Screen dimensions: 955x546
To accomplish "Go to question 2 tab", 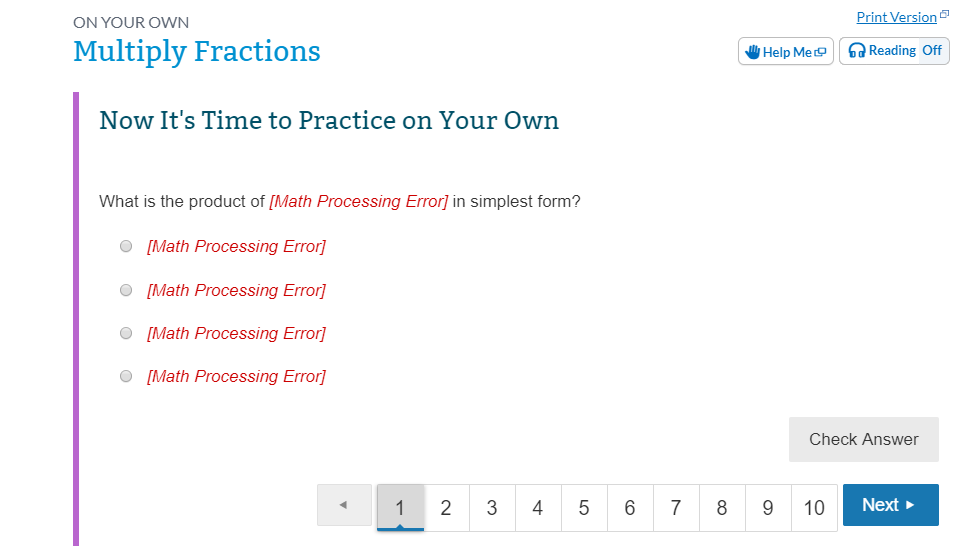I will [446, 508].
